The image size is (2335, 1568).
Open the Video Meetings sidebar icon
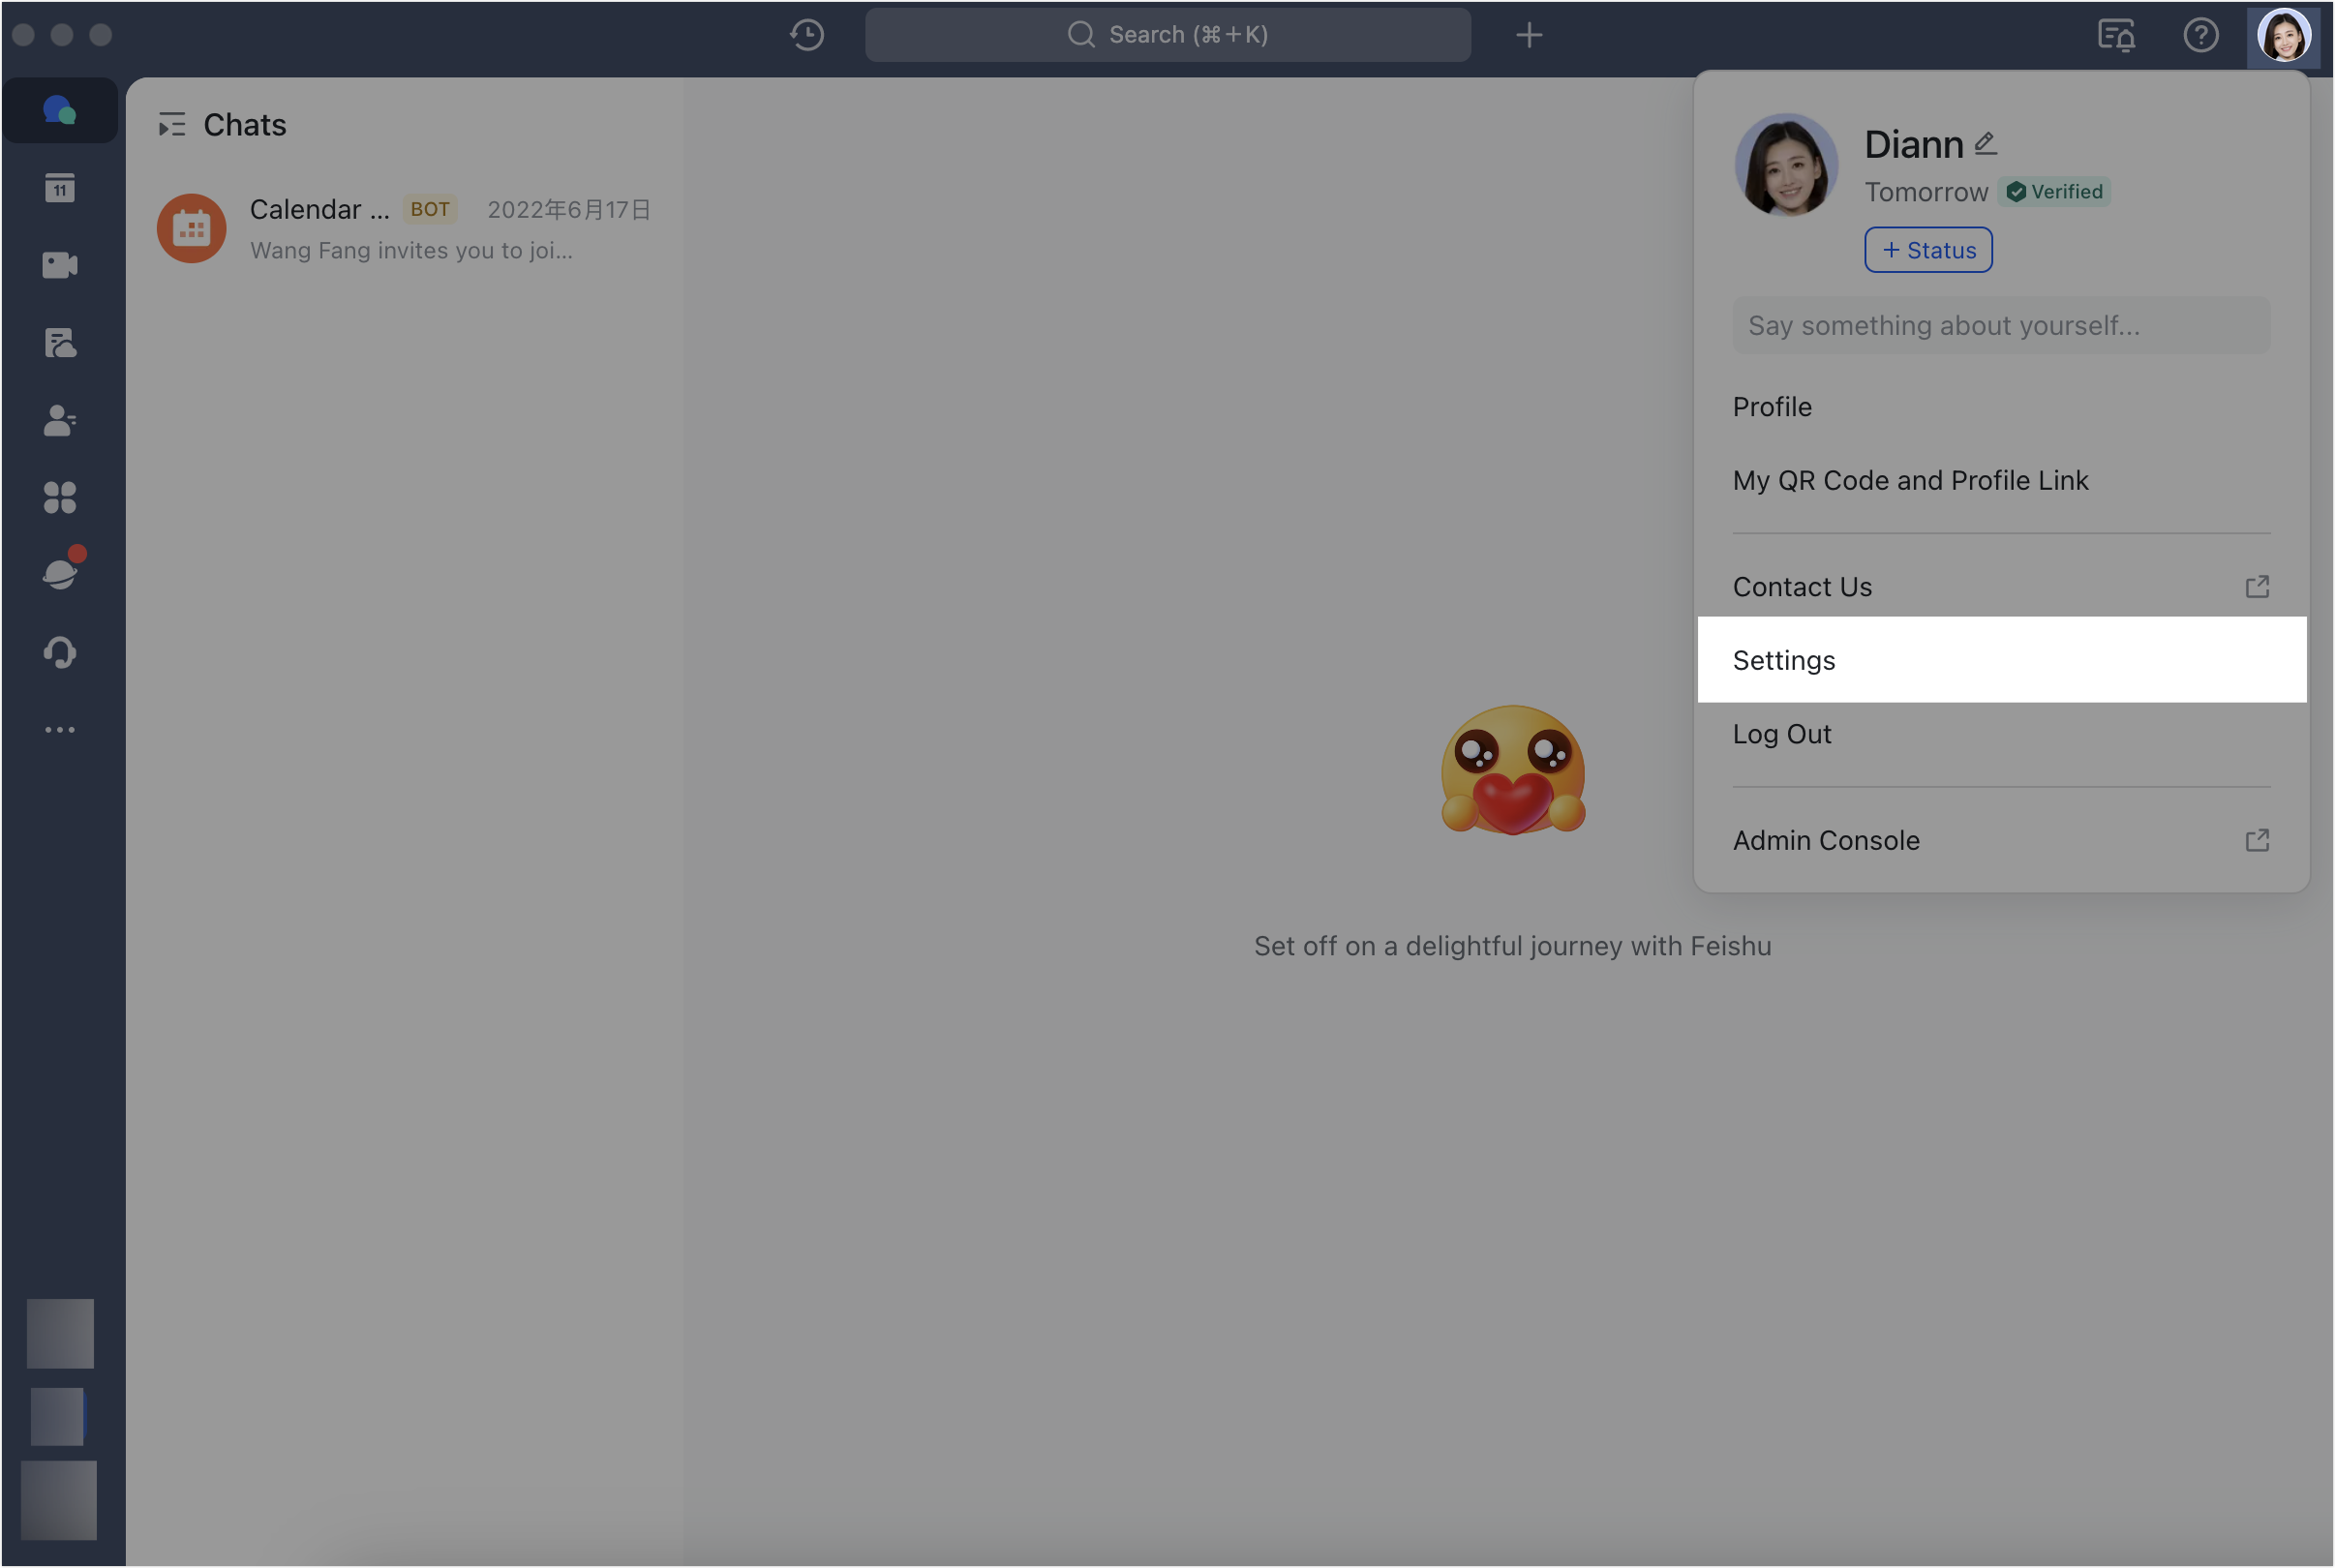pyautogui.click(x=59, y=265)
